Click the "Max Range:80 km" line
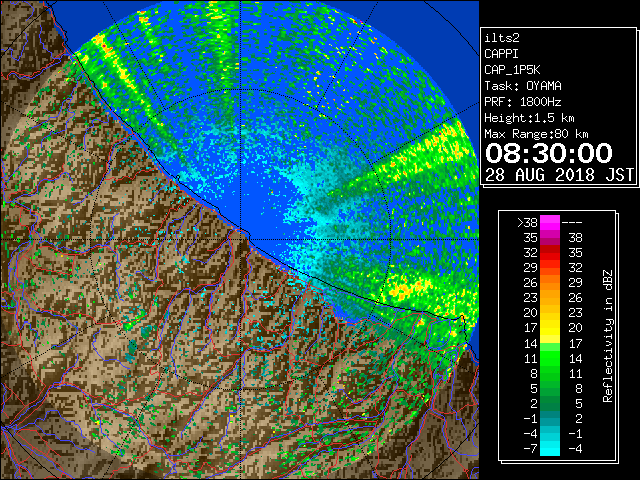The image size is (640, 480). click(x=536, y=134)
